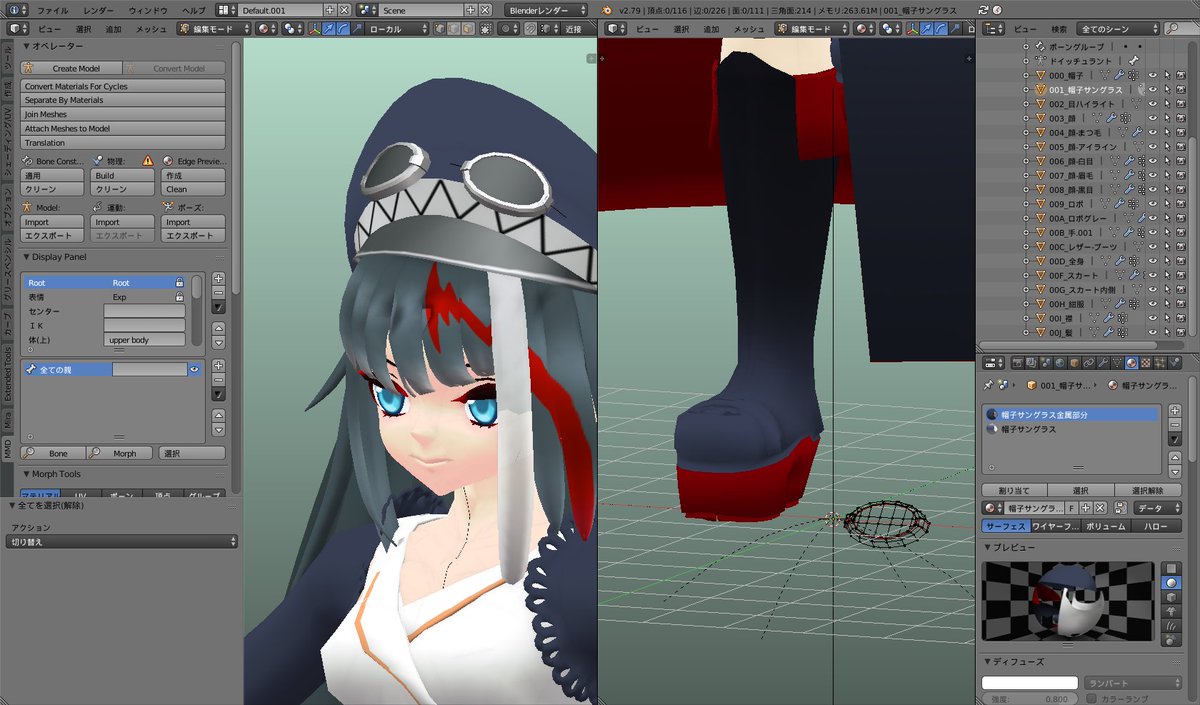
Task: Open Object Data properties (triangle icon)
Action: (1117, 362)
